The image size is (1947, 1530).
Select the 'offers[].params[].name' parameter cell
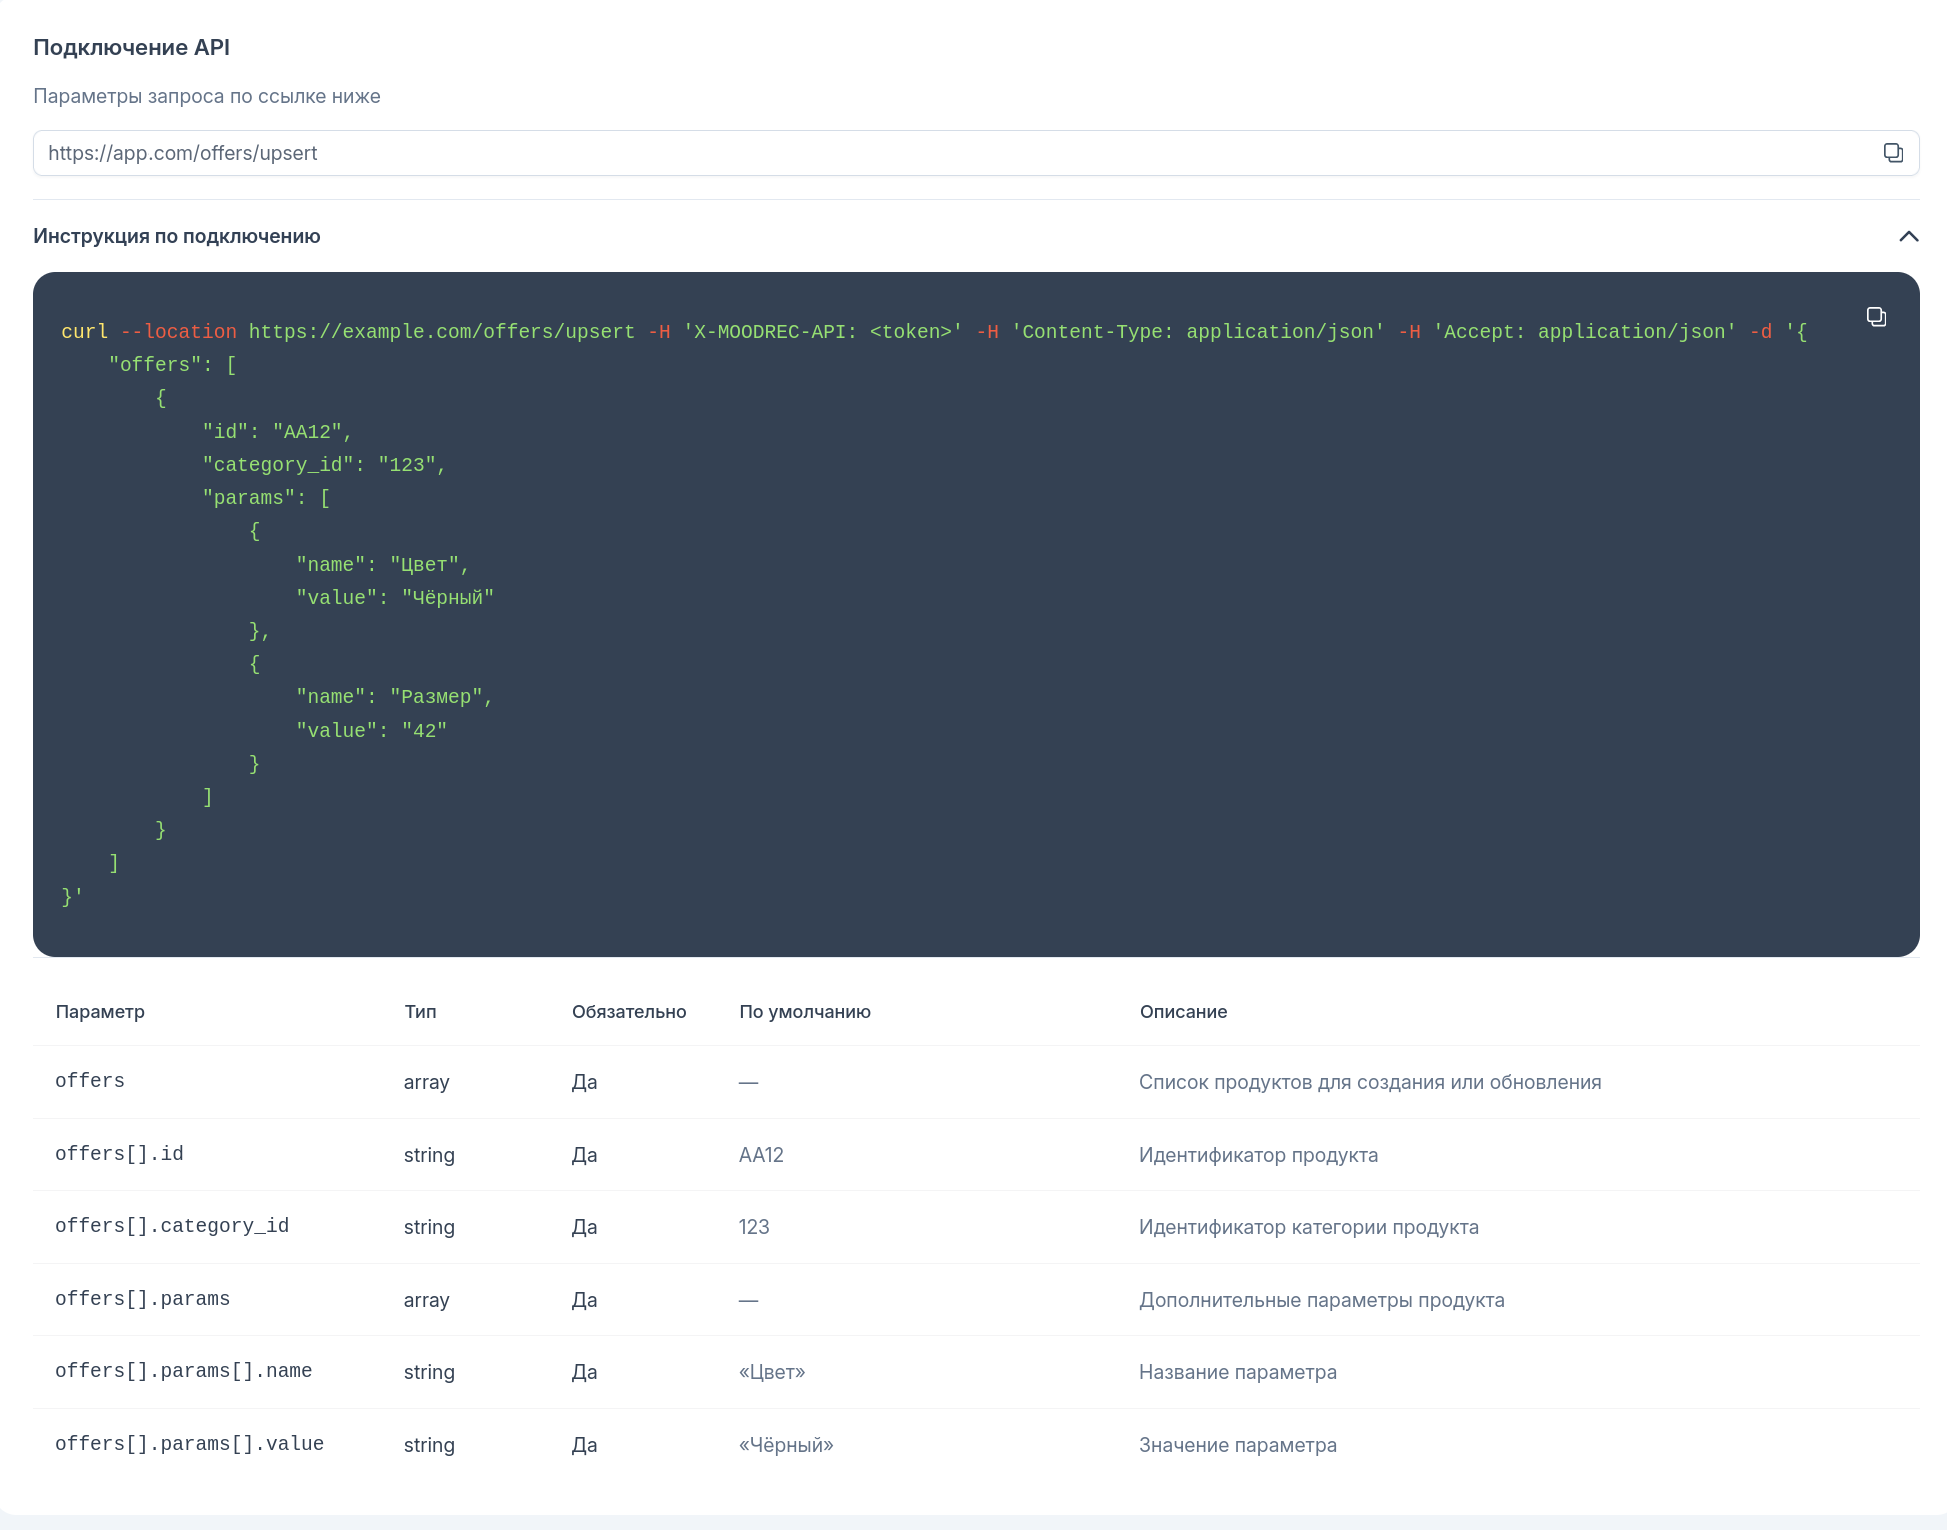click(x=183, y=1371)
